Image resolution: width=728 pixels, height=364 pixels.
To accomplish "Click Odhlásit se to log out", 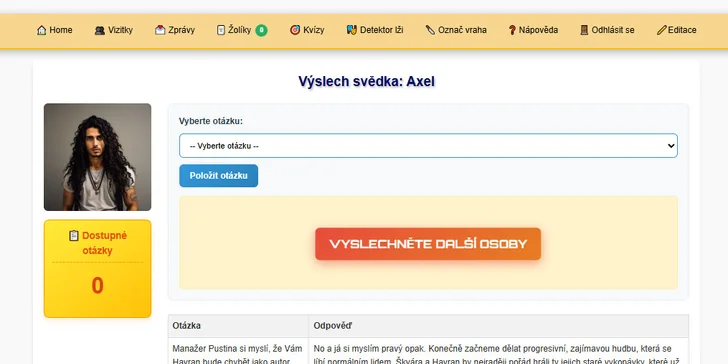I will tap(607, 30).
